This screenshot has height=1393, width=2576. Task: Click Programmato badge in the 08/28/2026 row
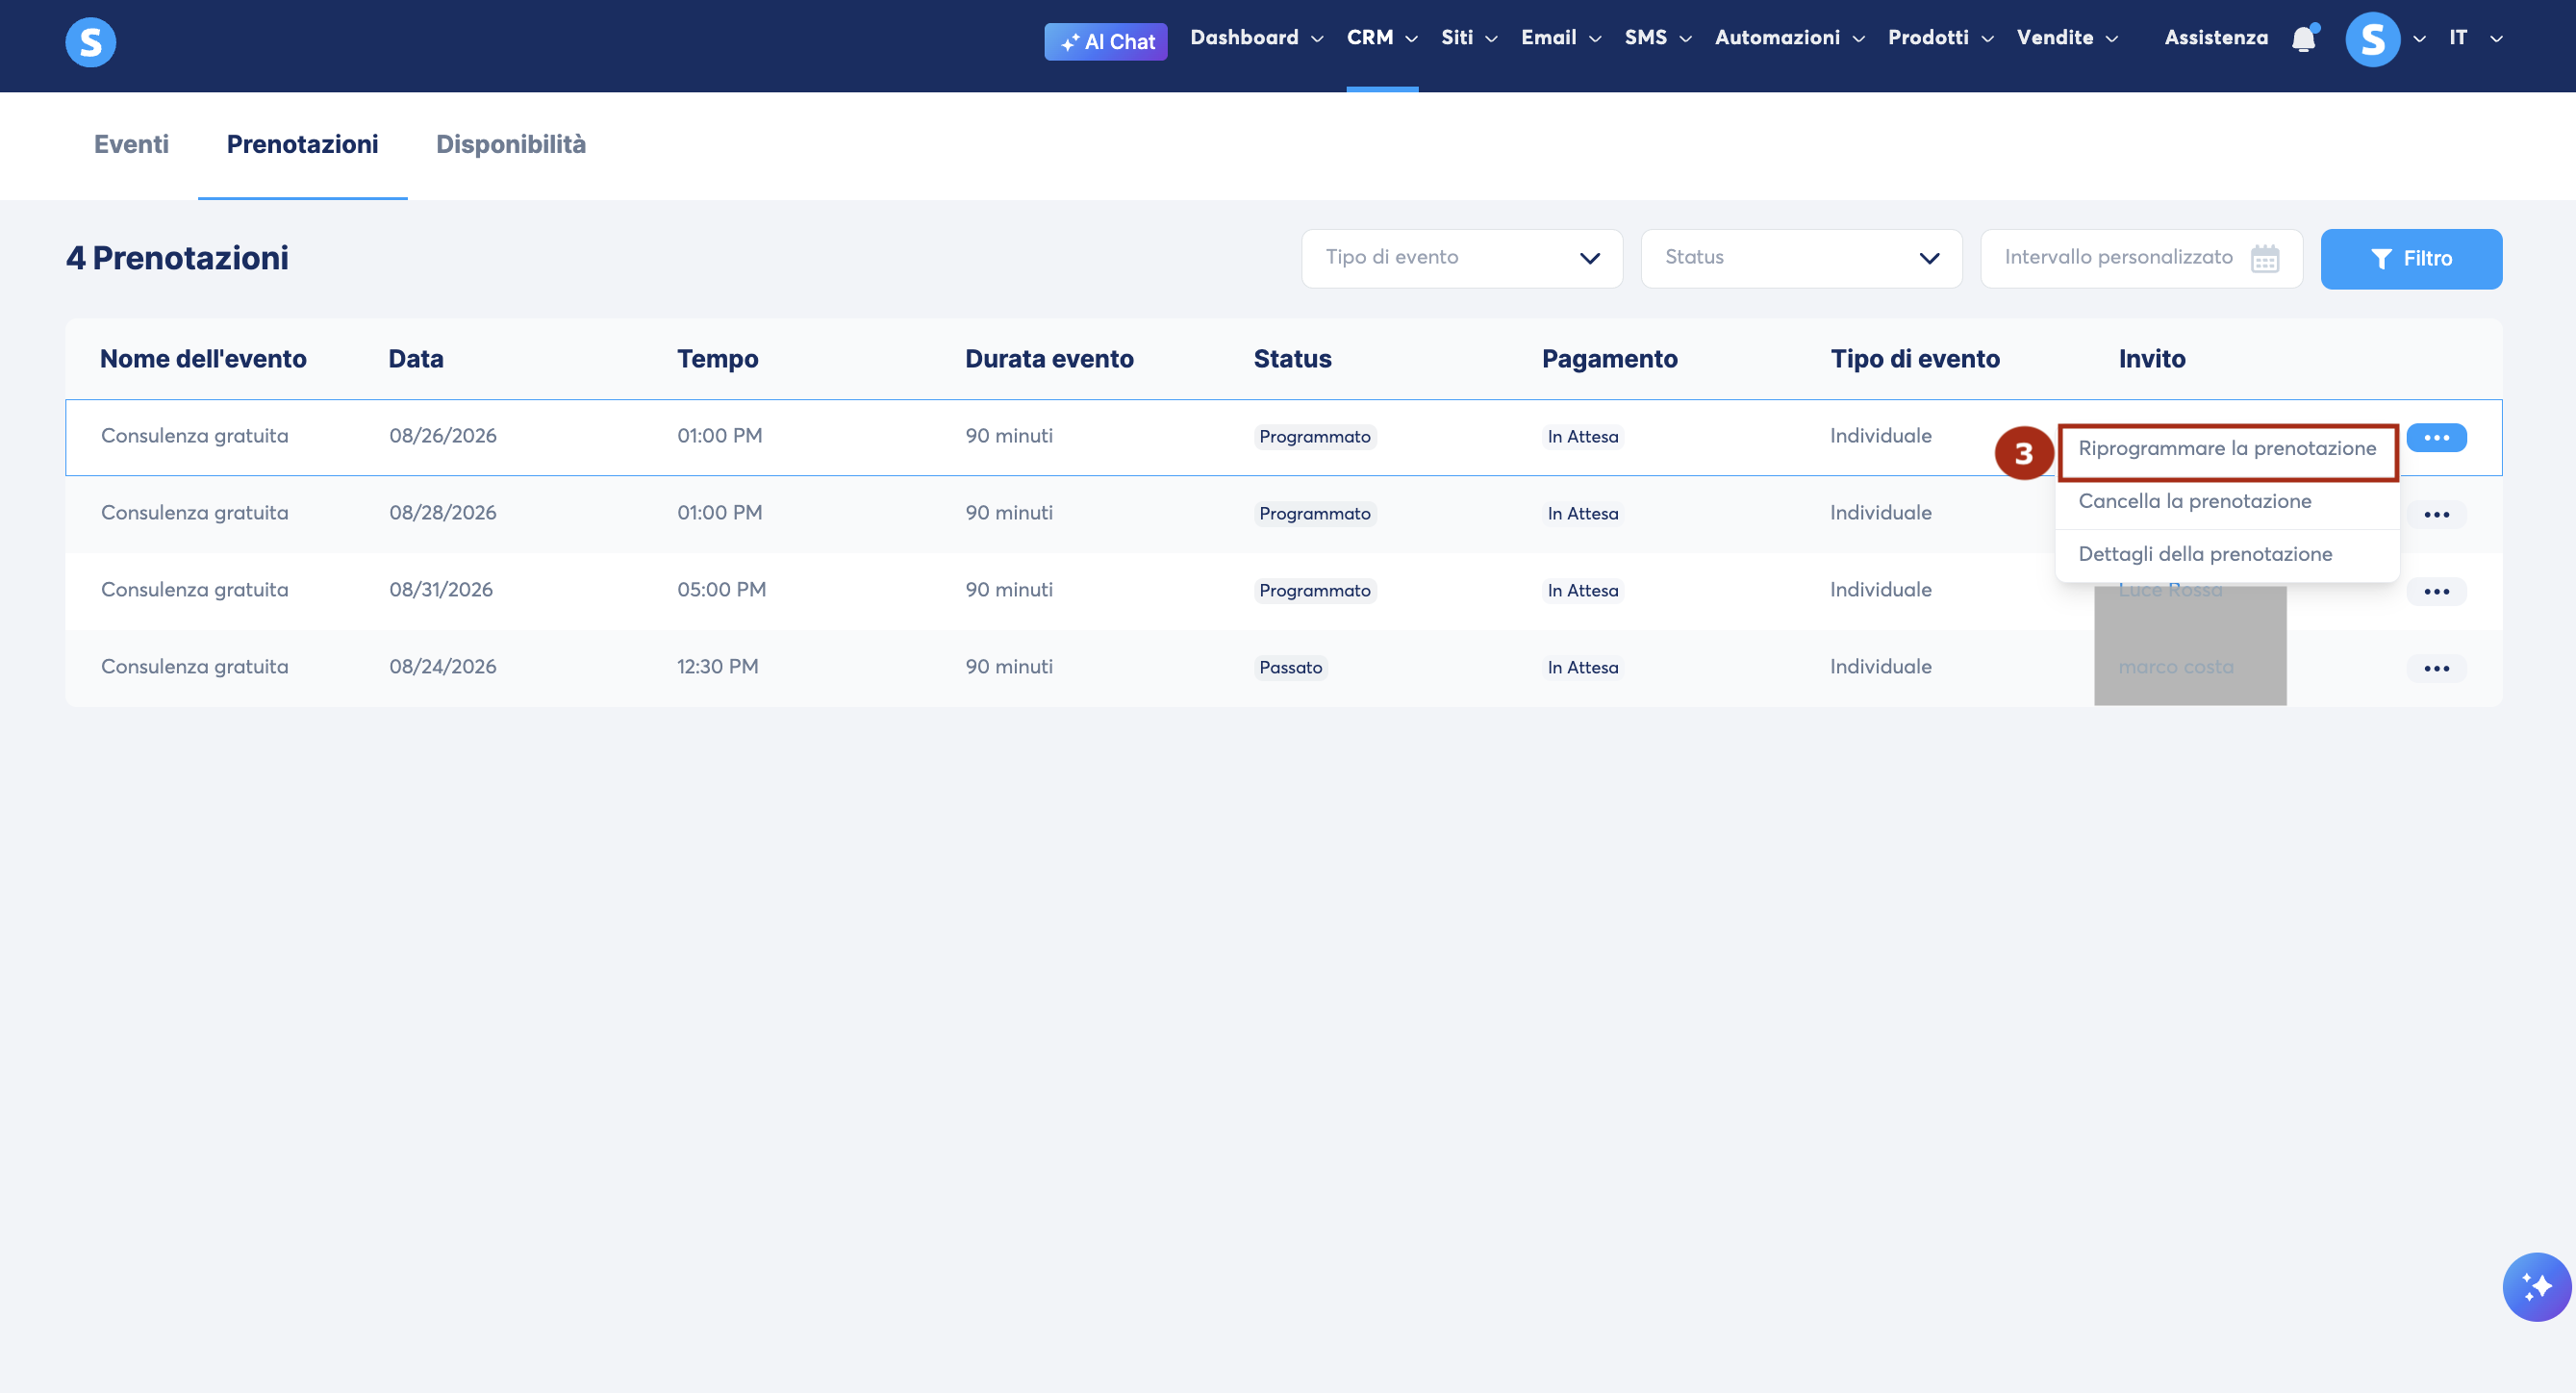tap(1314, 514)
